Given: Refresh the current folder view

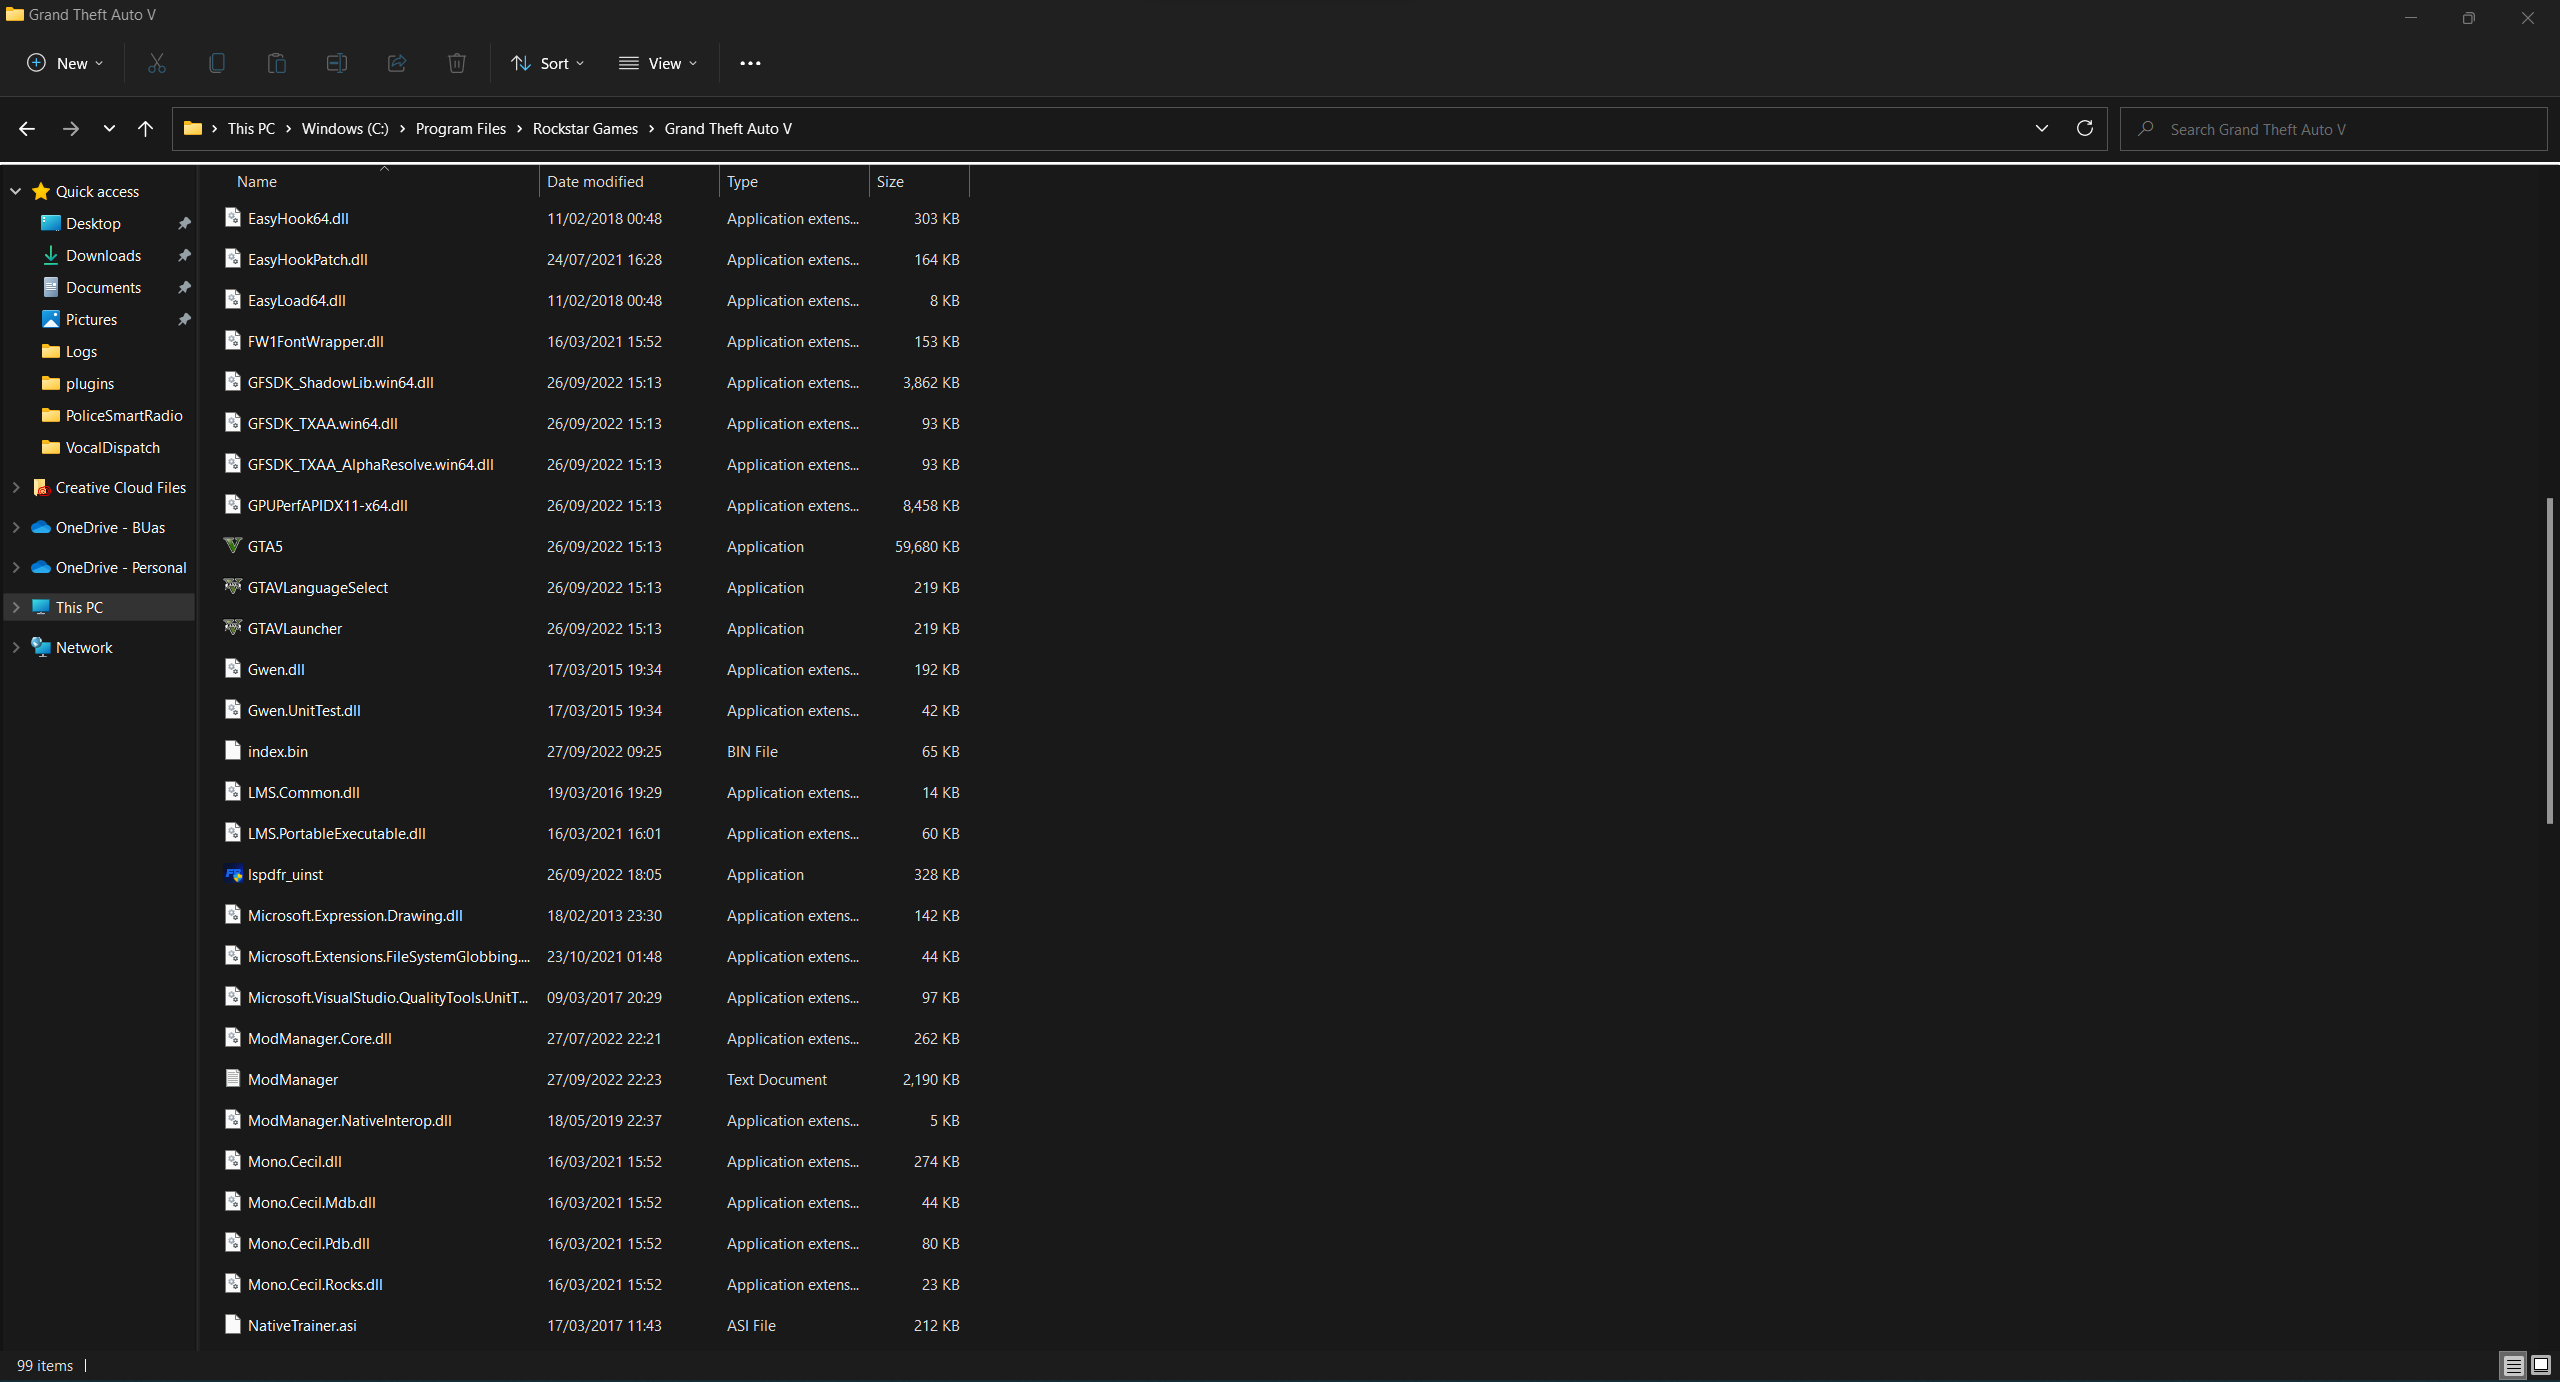Looking at the screenshot, I should click(2085, 128).
